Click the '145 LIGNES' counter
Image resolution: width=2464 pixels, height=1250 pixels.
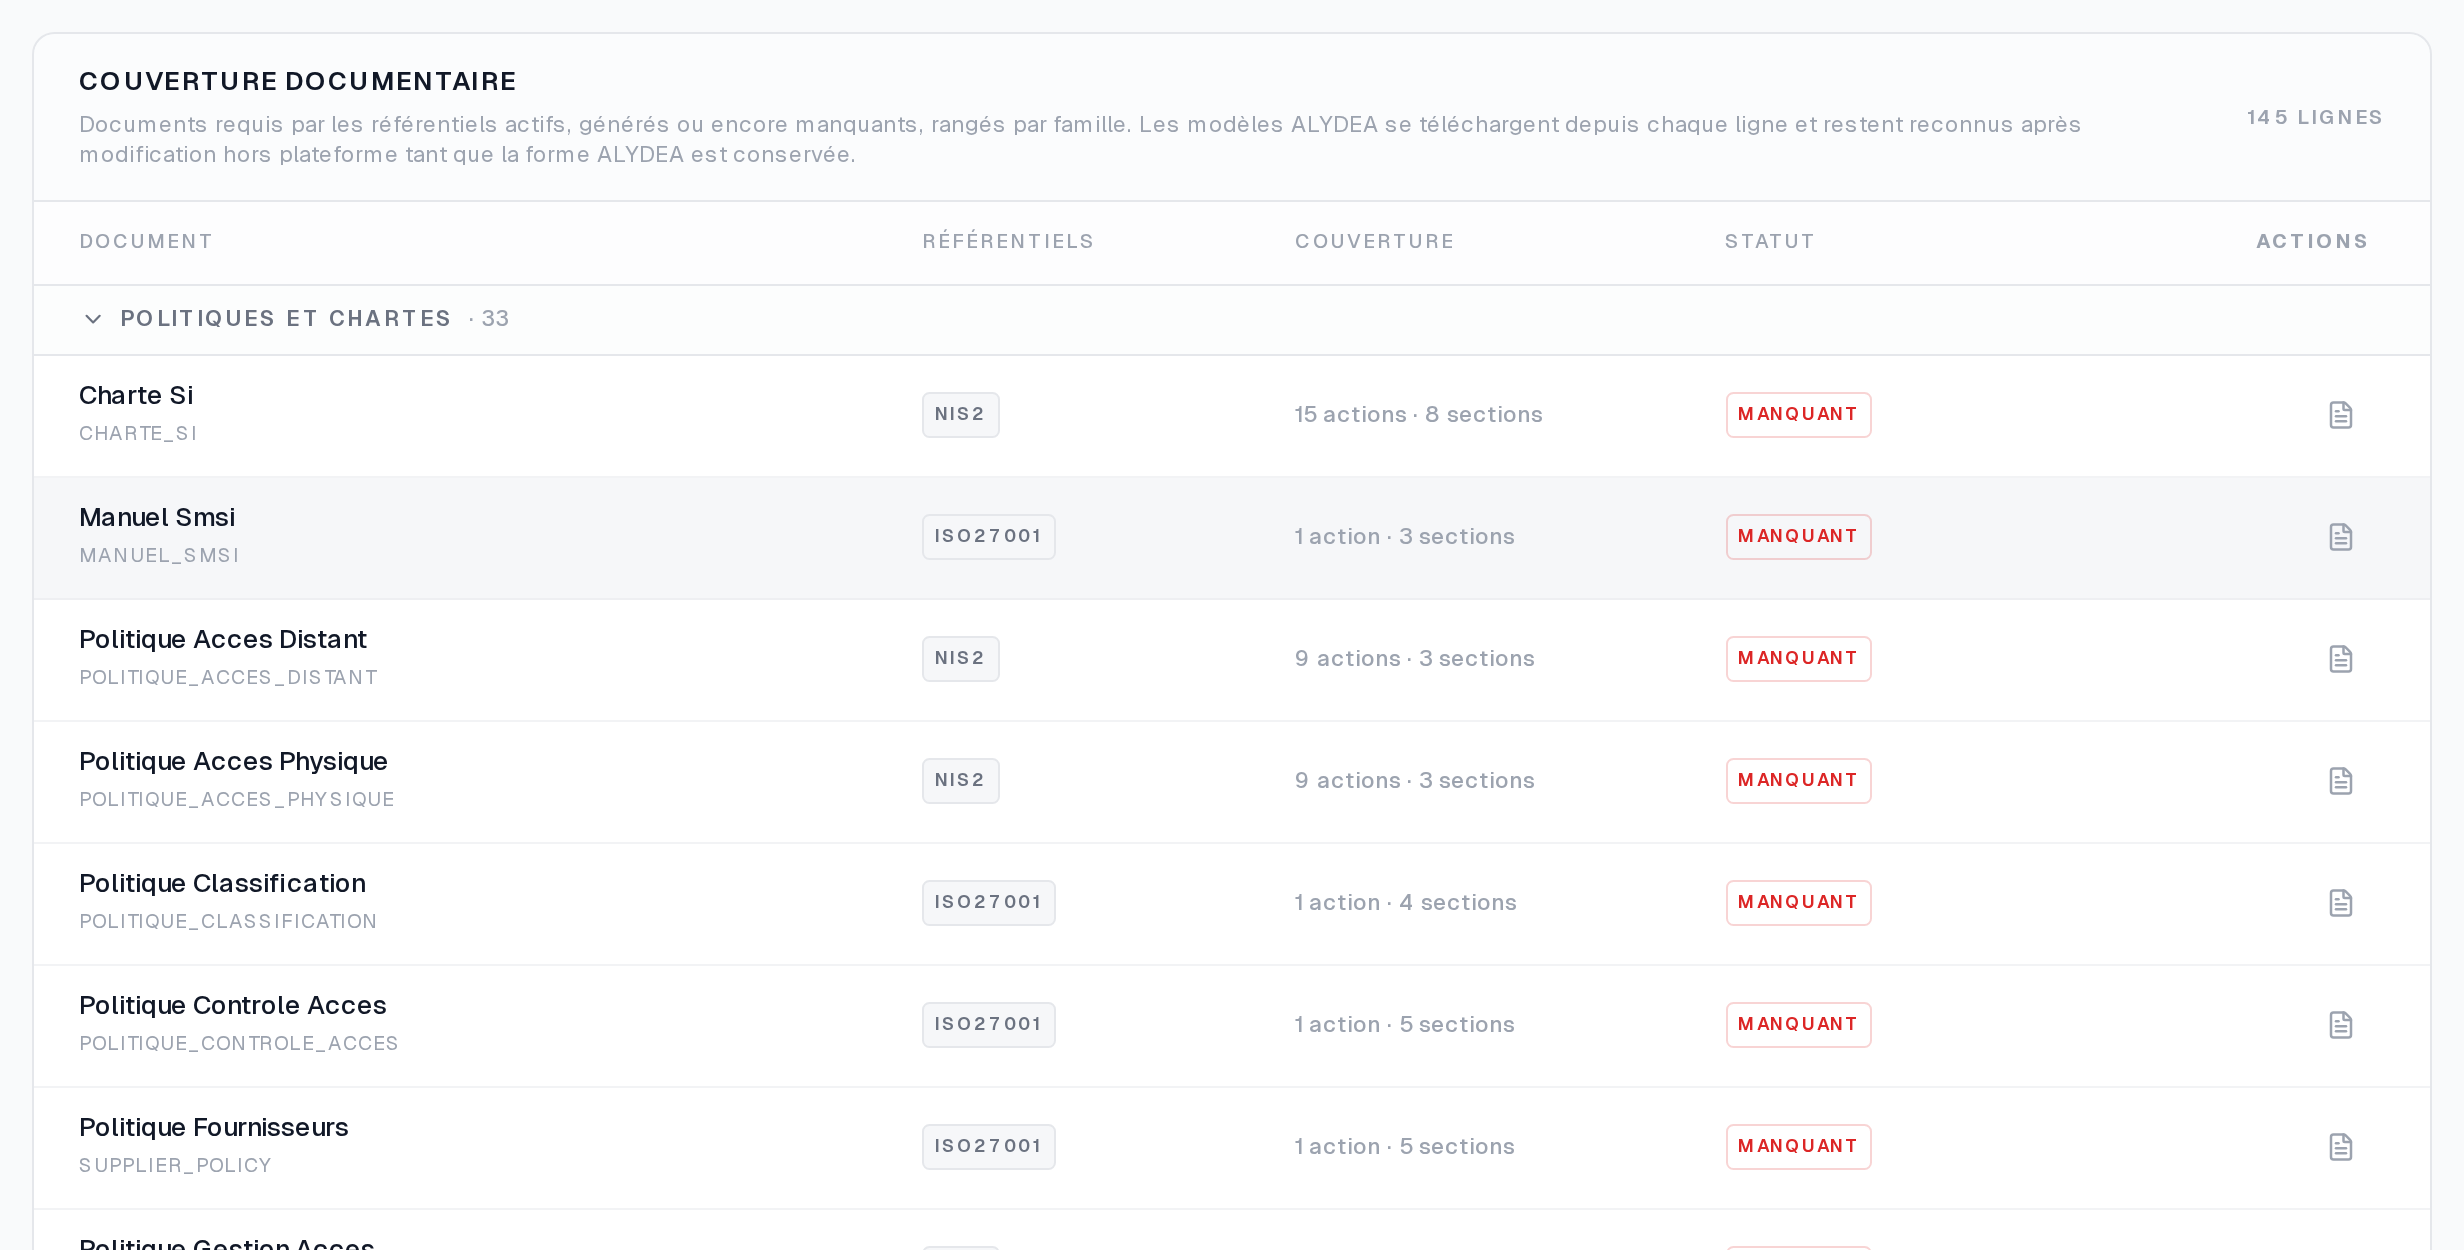(x=2314, y=118)
